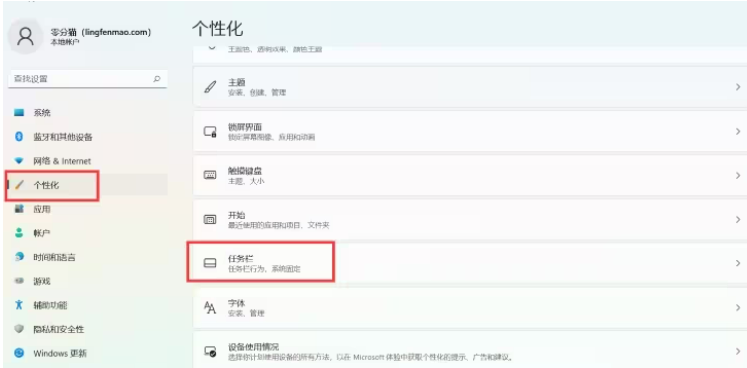This screenshot has height=368, width=747.
Task: Click the 主题 brush icon
Action: tap(210, 87)
